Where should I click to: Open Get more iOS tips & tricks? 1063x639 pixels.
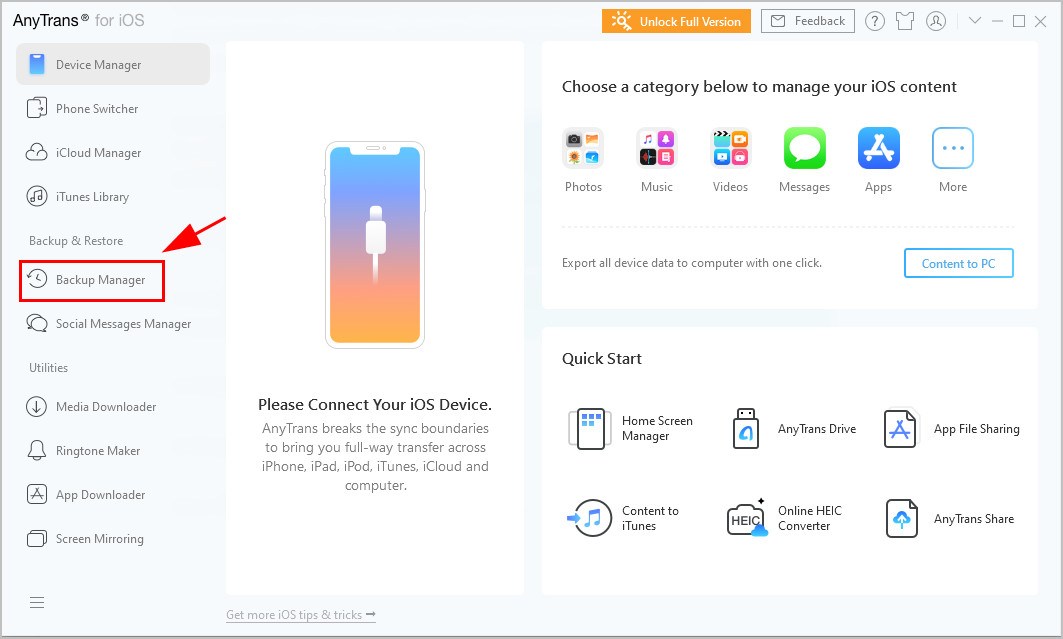pos(300,616)
